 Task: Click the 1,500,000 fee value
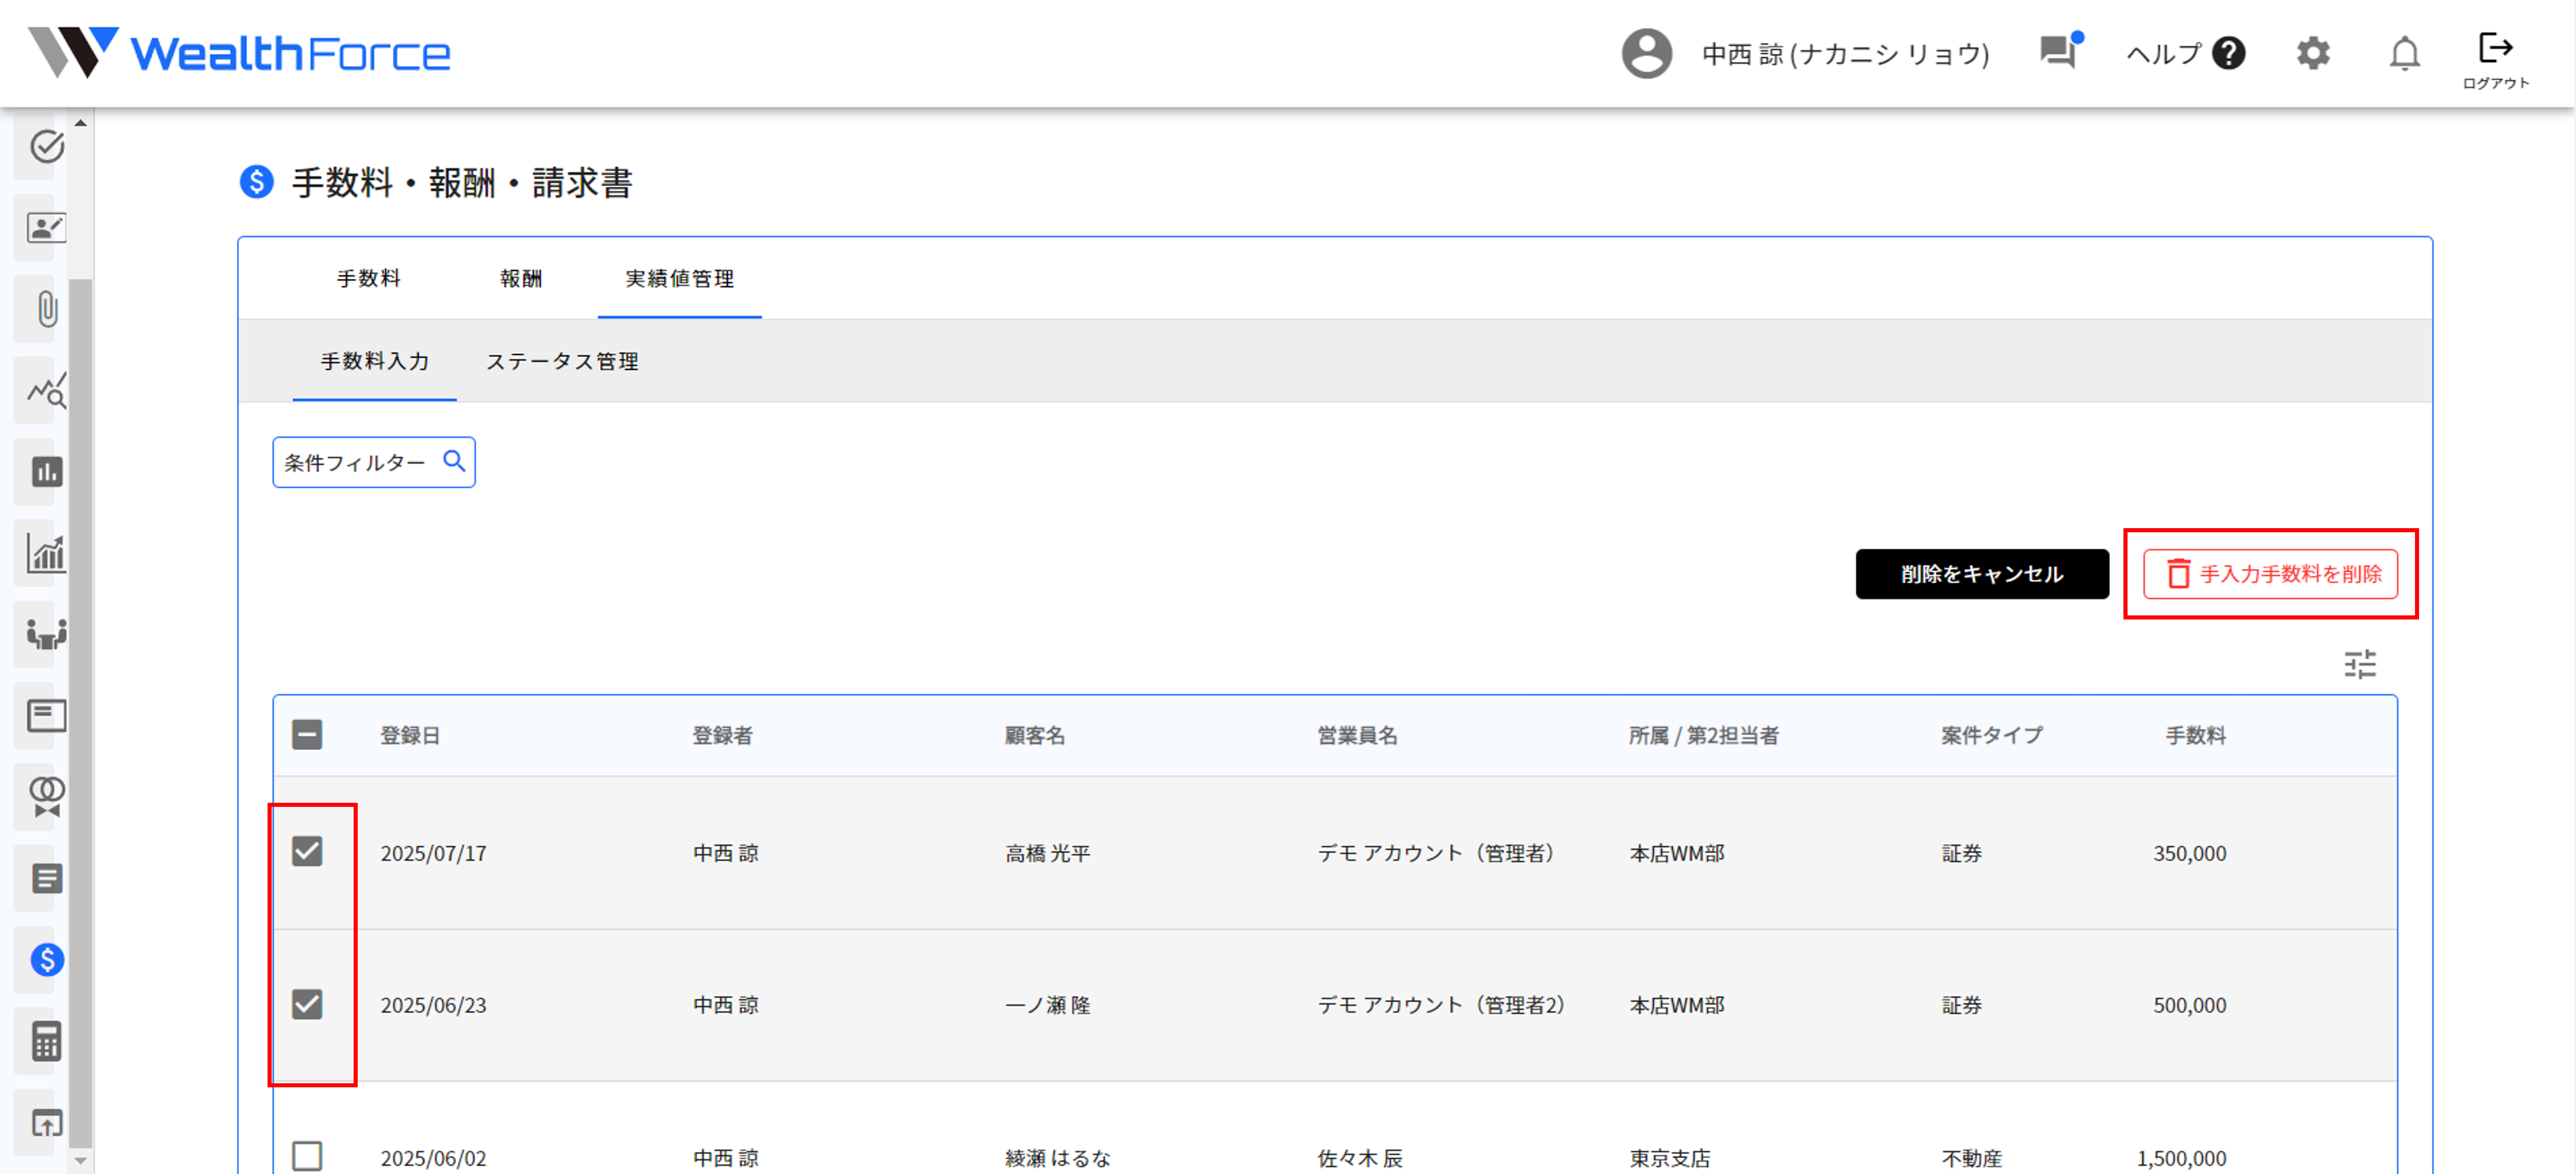[2182, 1158]
